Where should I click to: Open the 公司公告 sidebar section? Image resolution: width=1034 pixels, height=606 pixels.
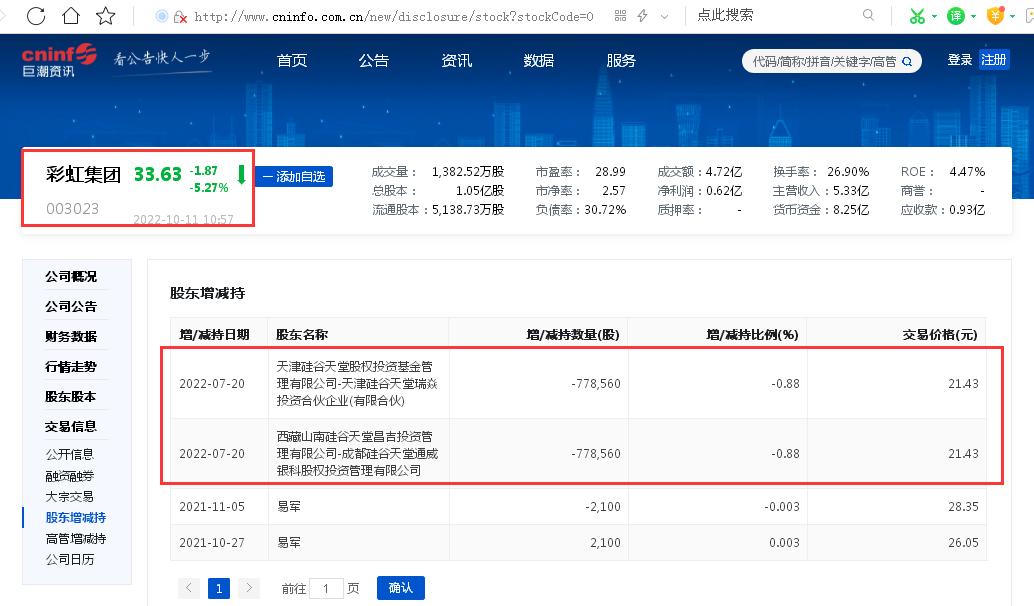click(71, 307)
